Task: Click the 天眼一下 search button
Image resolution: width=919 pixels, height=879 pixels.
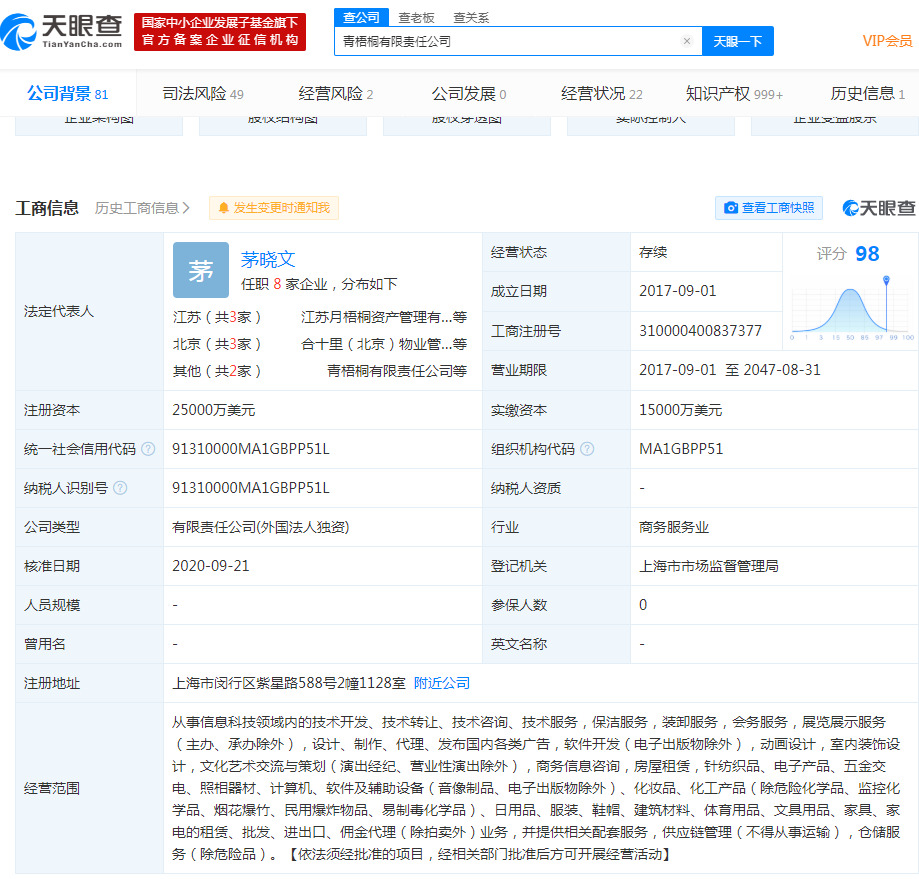Action: pyautogui.click(x=737, y=41)
